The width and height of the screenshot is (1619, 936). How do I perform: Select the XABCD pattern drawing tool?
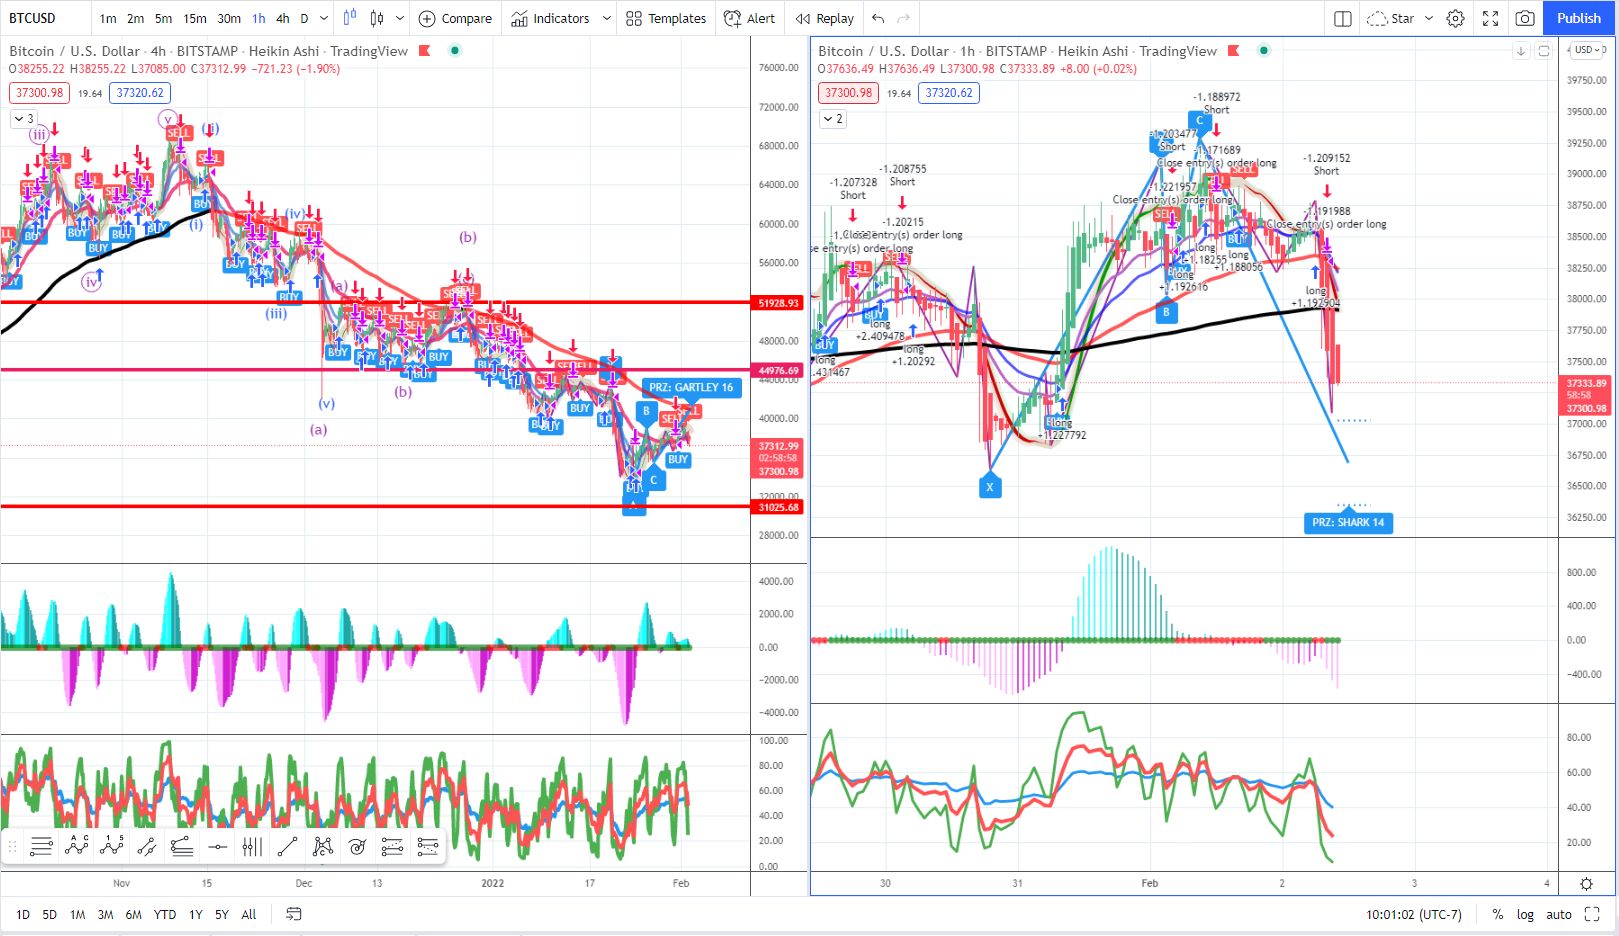[322, 847]
